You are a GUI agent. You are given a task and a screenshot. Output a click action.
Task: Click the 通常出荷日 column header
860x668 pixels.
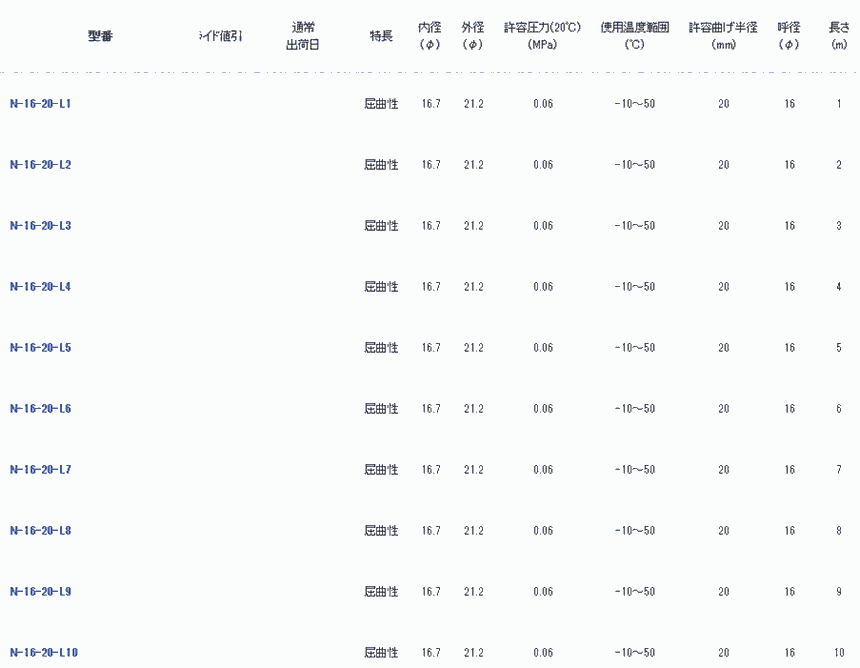[x=303, y=36]
